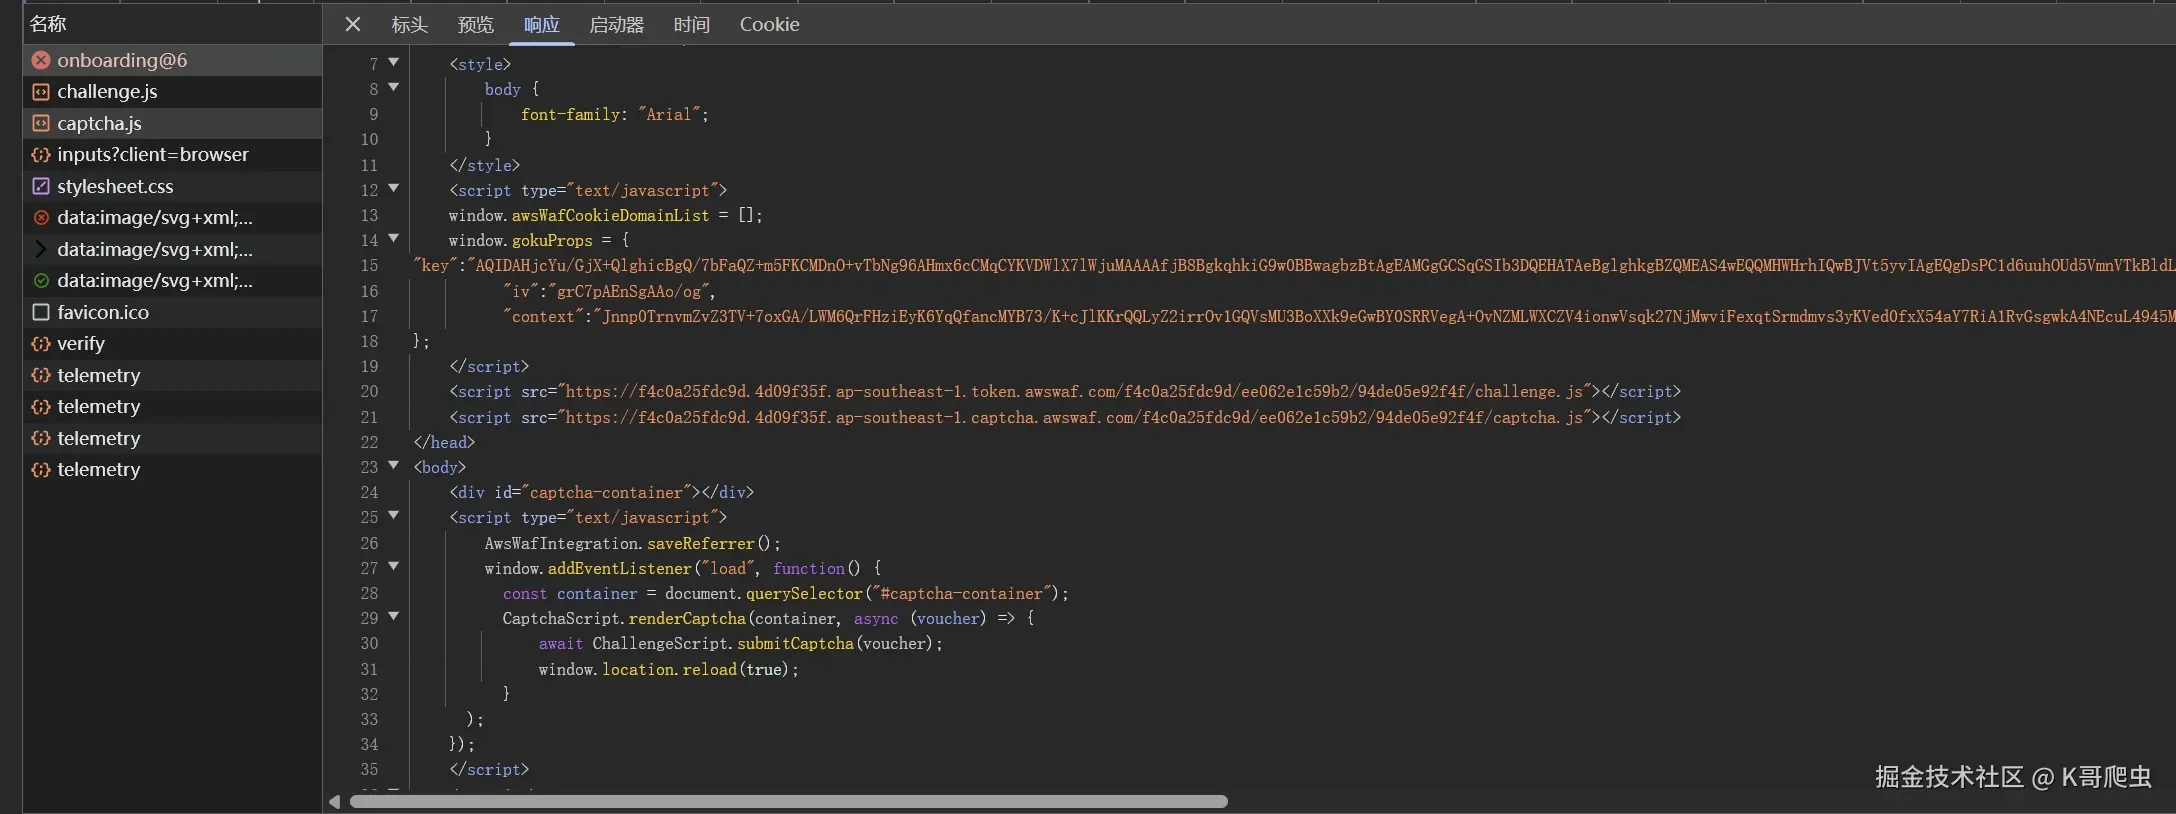Select the challenge.js request
2176x814 pixels.
(x=172, y=92)
